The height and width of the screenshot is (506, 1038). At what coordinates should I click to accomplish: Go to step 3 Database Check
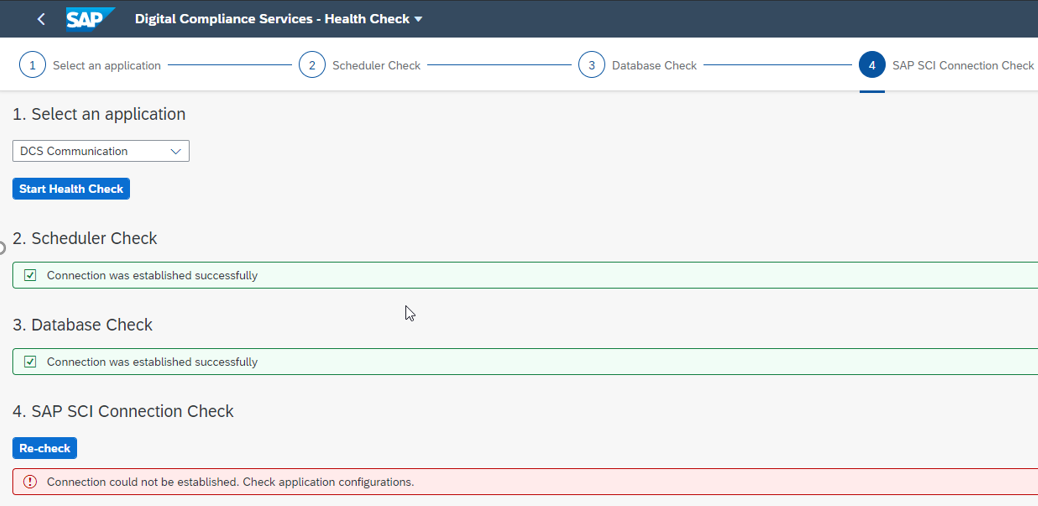coord(637,66)
